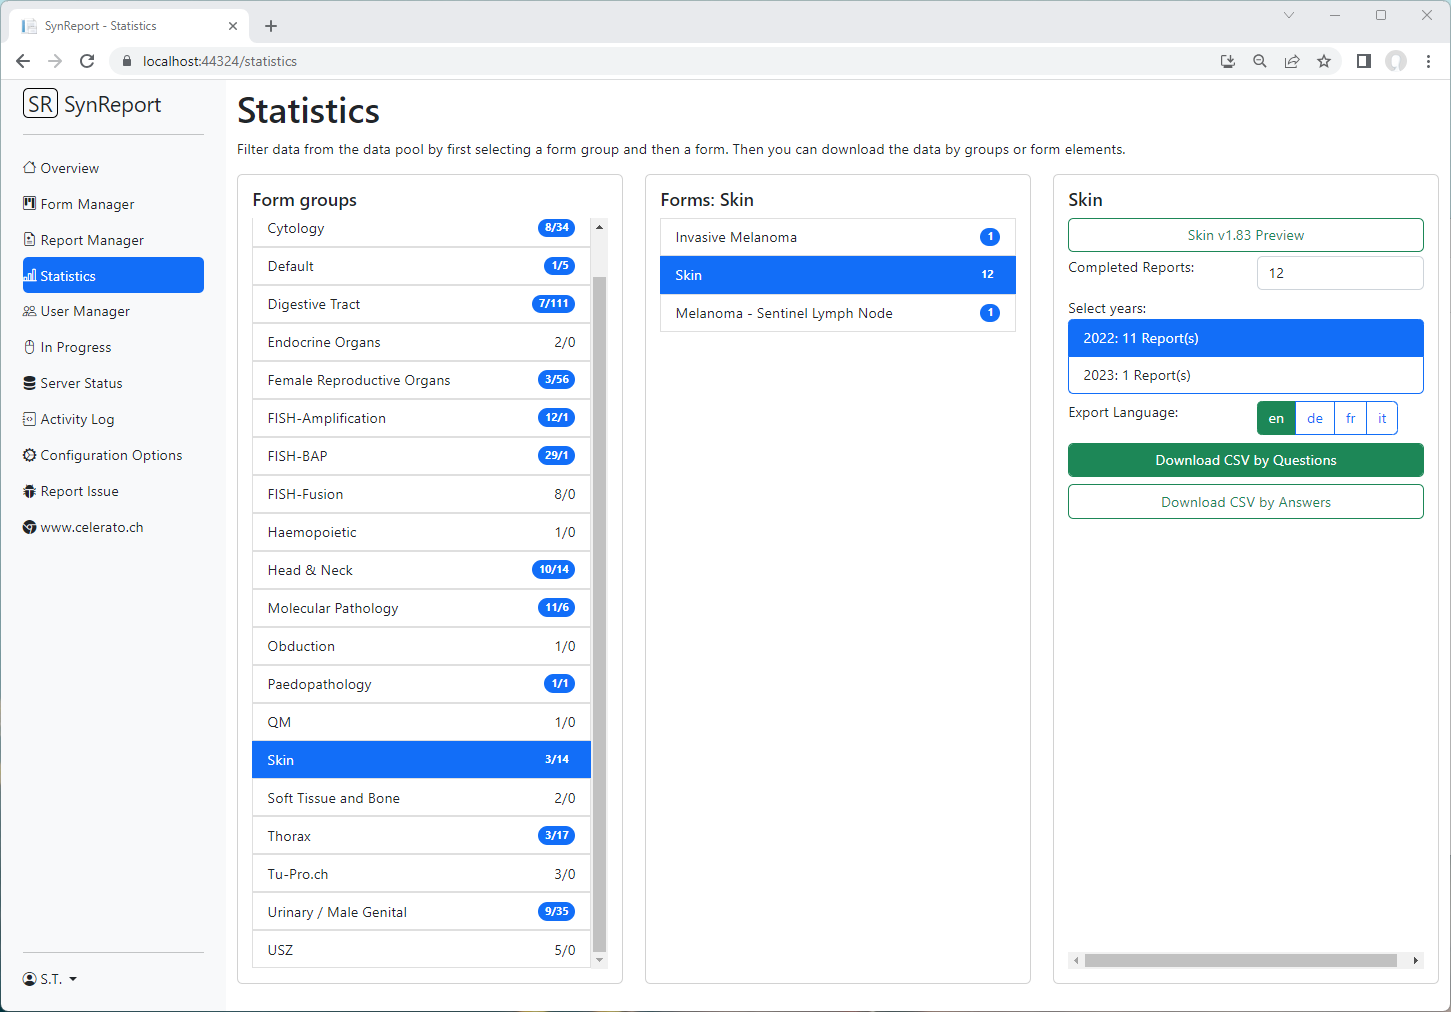Viewport: 1451px width, 1012px height.
Task: Click the Server Status database icon
Action: point(30,383)
